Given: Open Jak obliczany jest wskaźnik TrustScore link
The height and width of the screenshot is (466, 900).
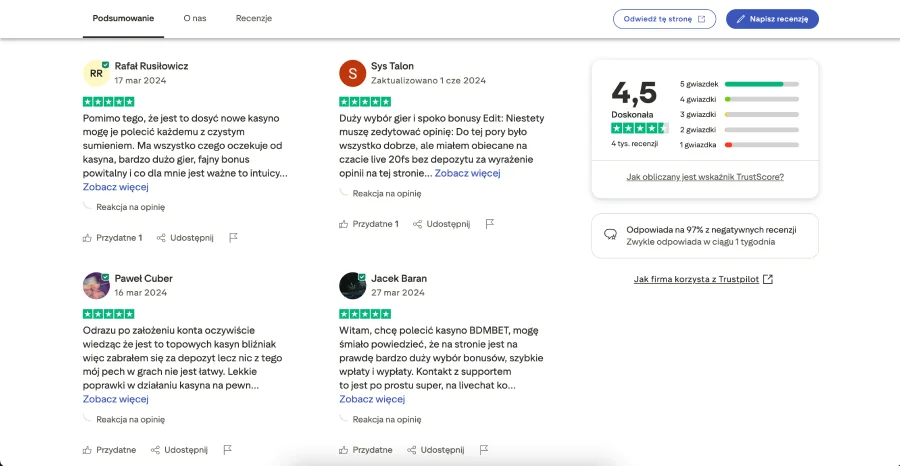Looking at the screenshot, I should click(x=705, y=177).
